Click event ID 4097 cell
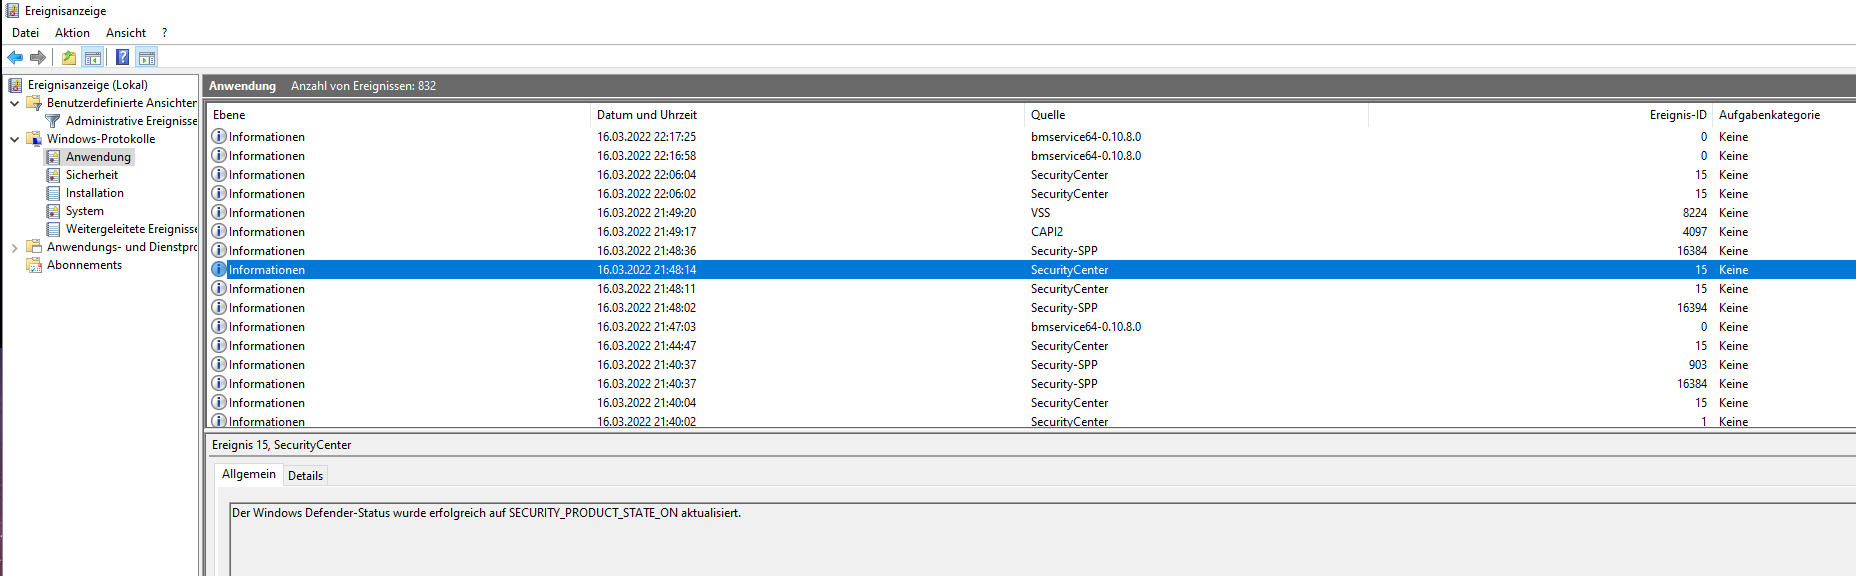The height and width of the screenshot is (576, 1856). pyautogui.click(x=1695, y=231)
